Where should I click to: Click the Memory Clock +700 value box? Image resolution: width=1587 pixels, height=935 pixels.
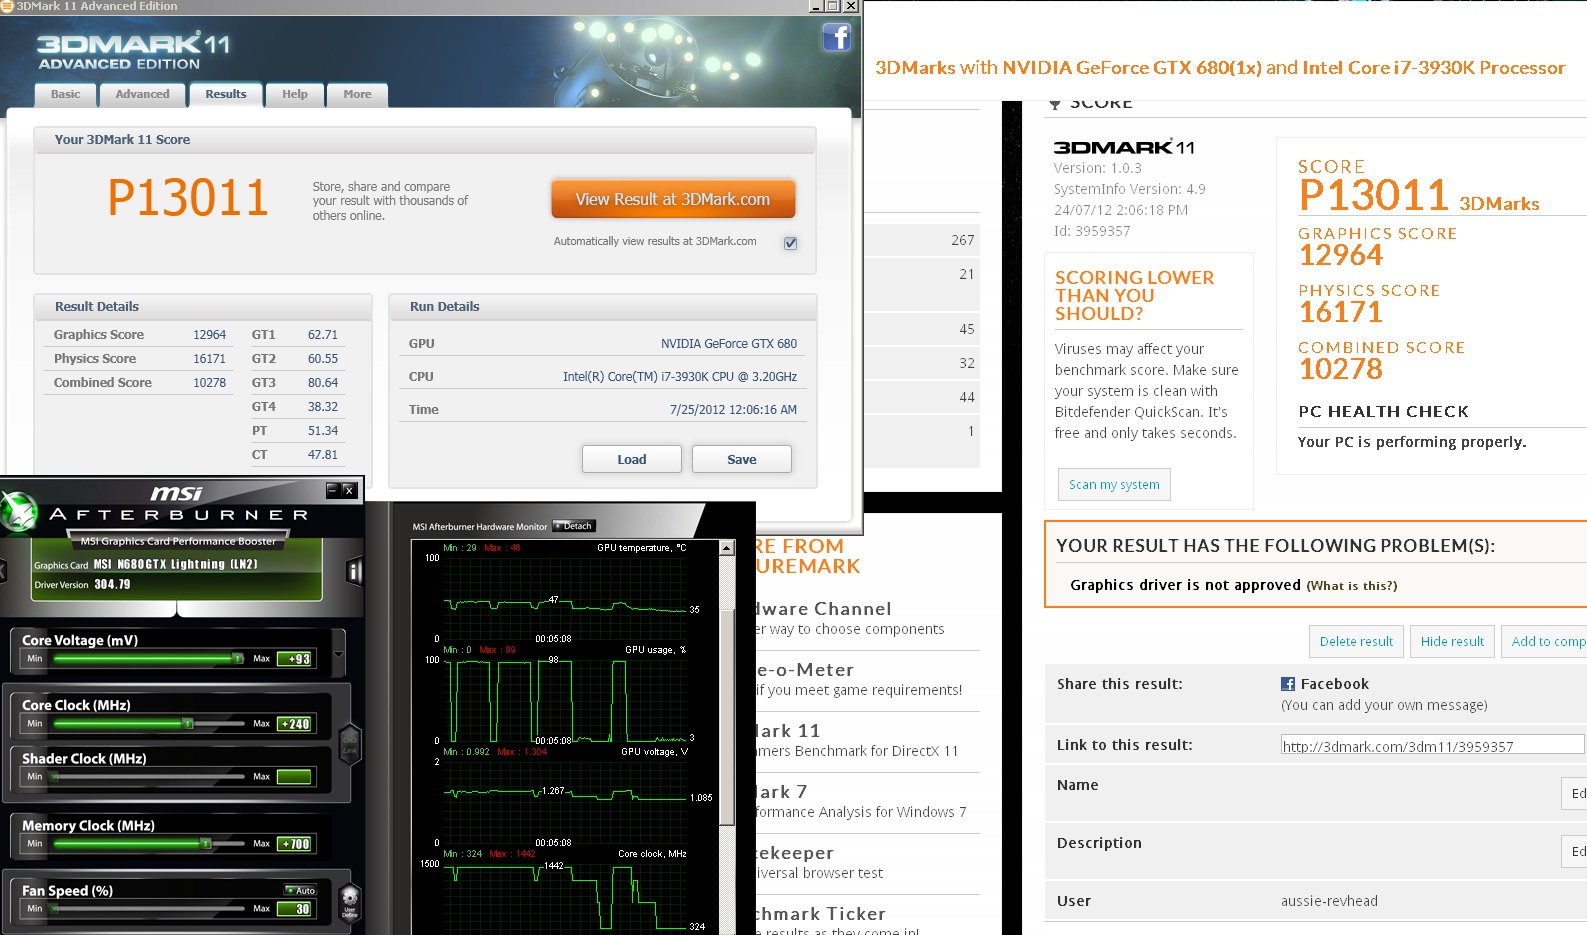pos(295,844)
